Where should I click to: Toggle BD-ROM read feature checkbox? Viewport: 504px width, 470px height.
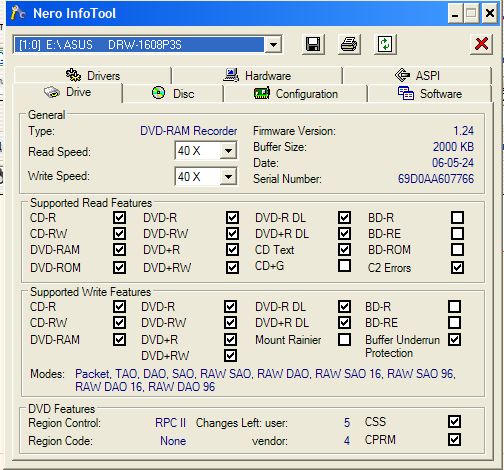(457, 250)
